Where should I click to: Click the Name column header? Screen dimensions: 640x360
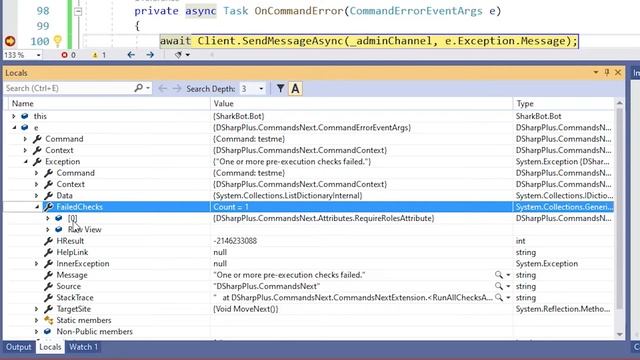click(109, 104)
